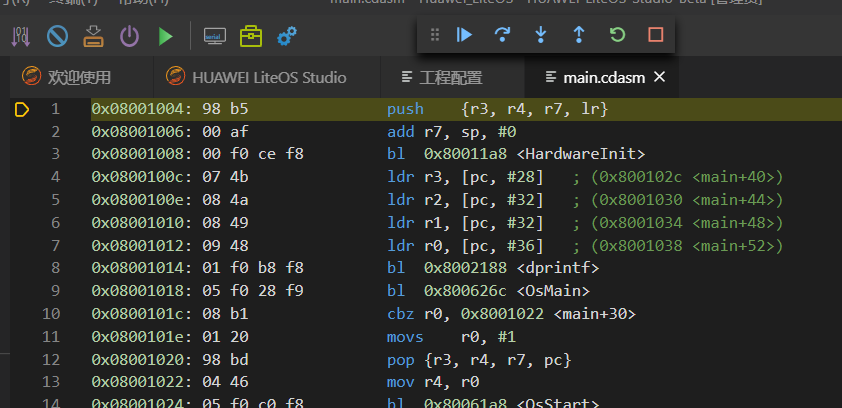Click the yellow current-line arrow in gutter
This screenshot has width=842, height=408.
(21, 110)
